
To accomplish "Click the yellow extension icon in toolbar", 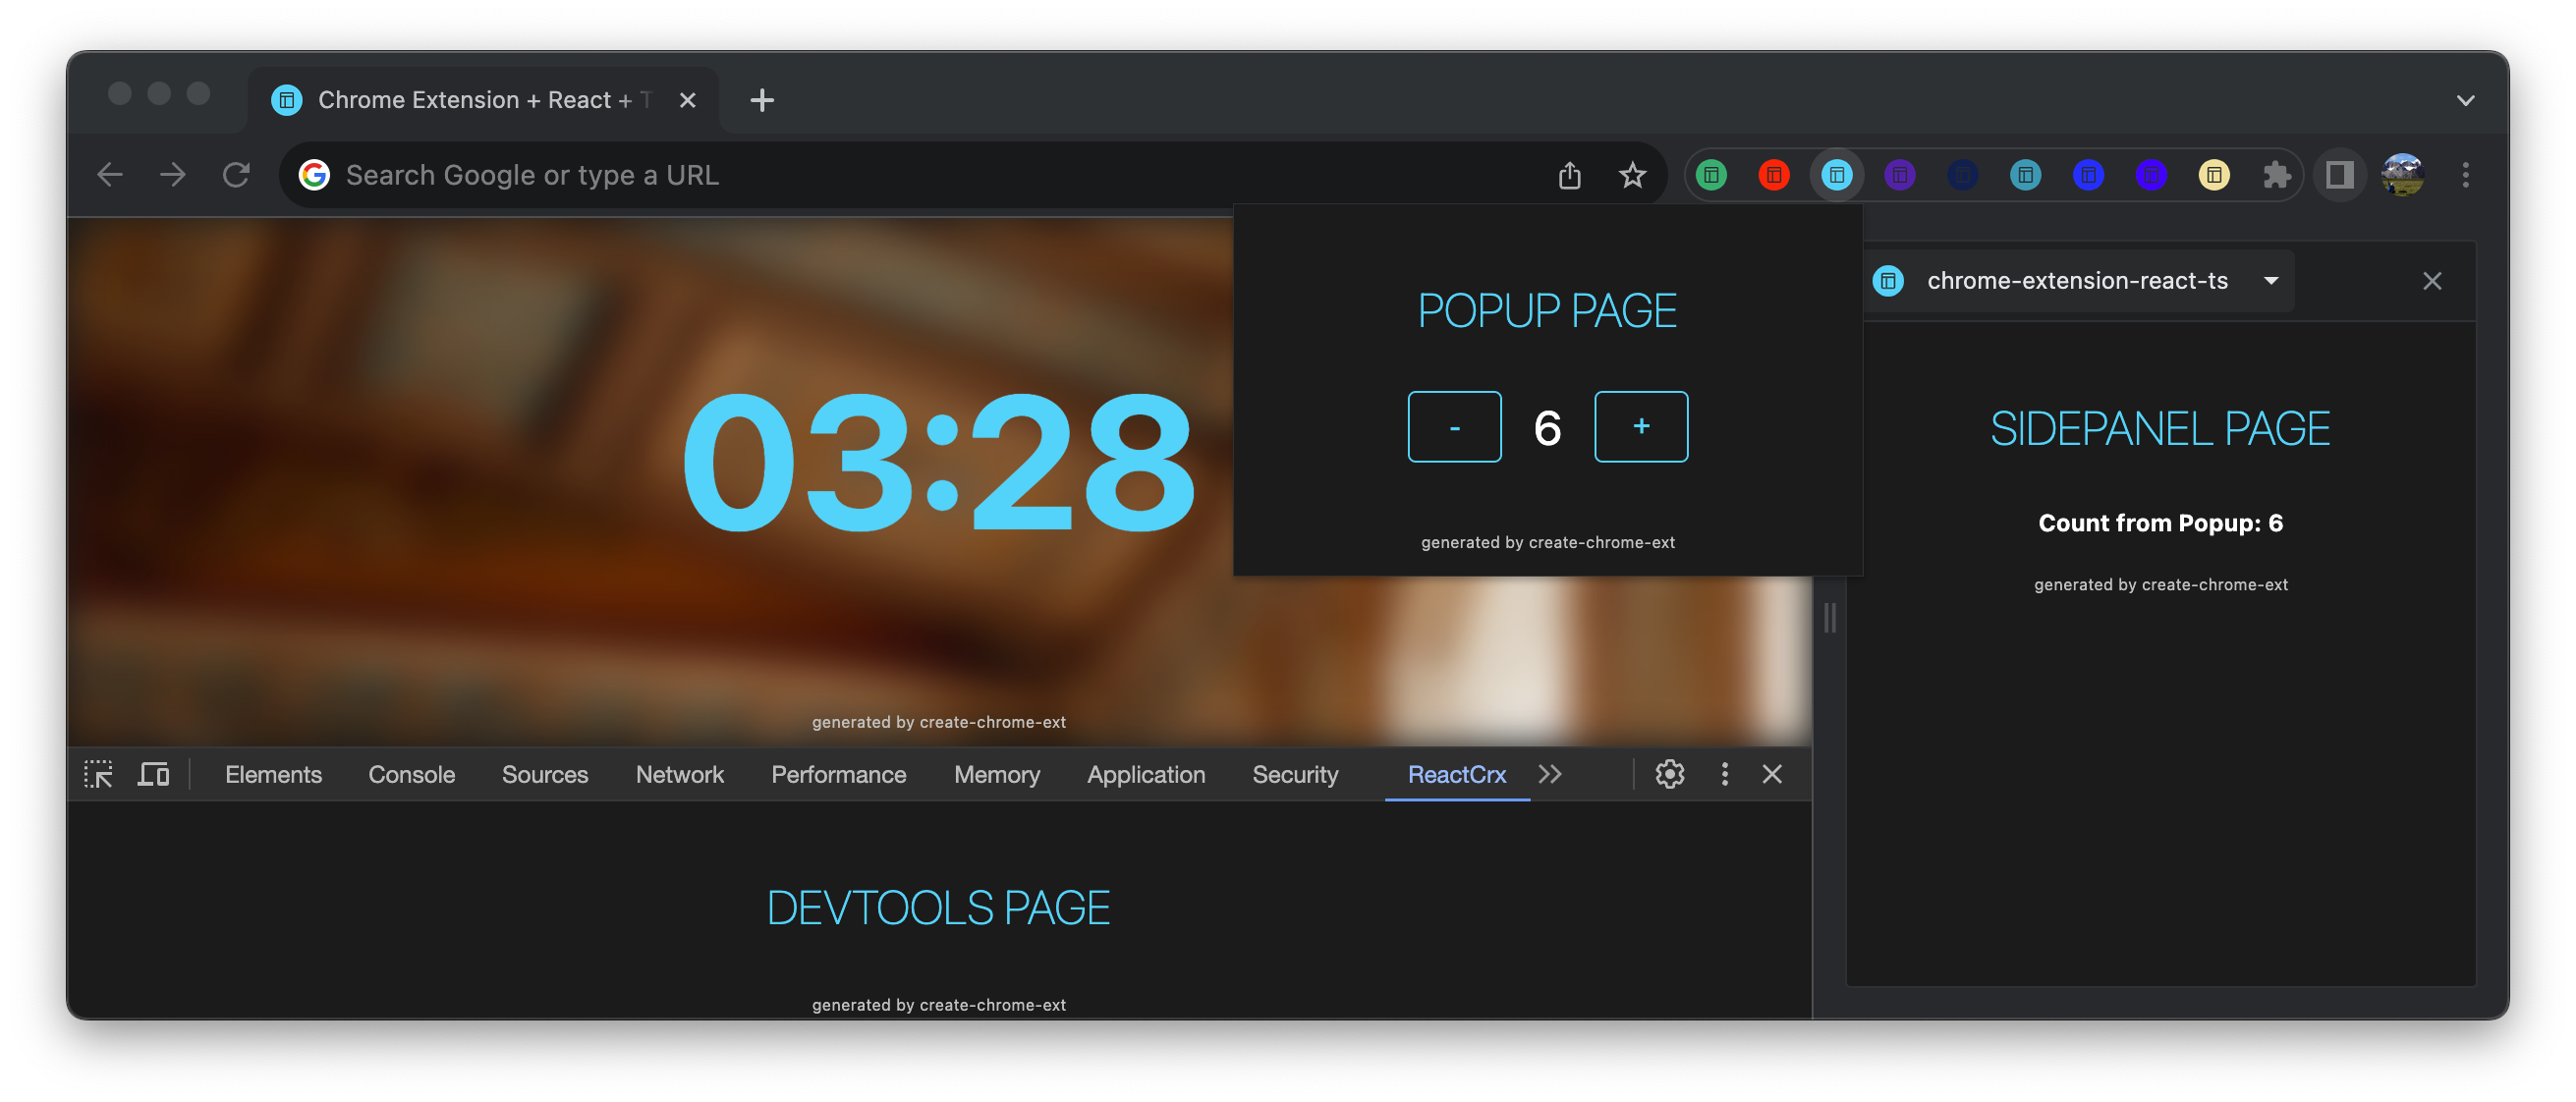I will [x=2214, y=176].
